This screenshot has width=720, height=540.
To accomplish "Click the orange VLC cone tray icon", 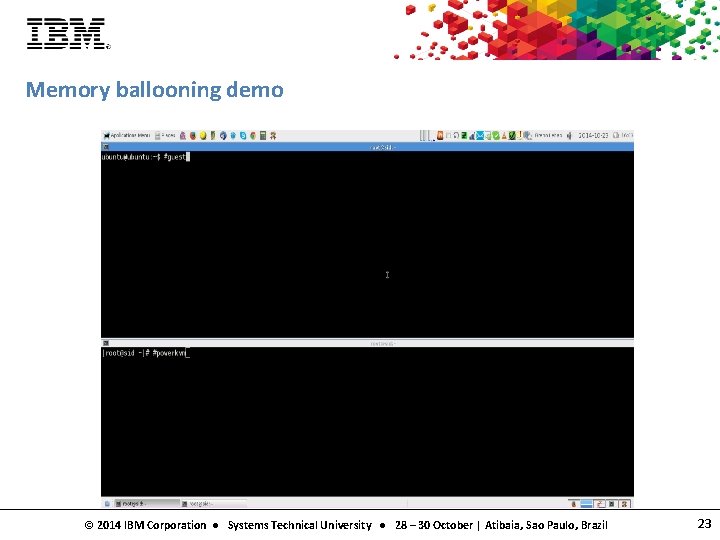I will pos(504,136).
